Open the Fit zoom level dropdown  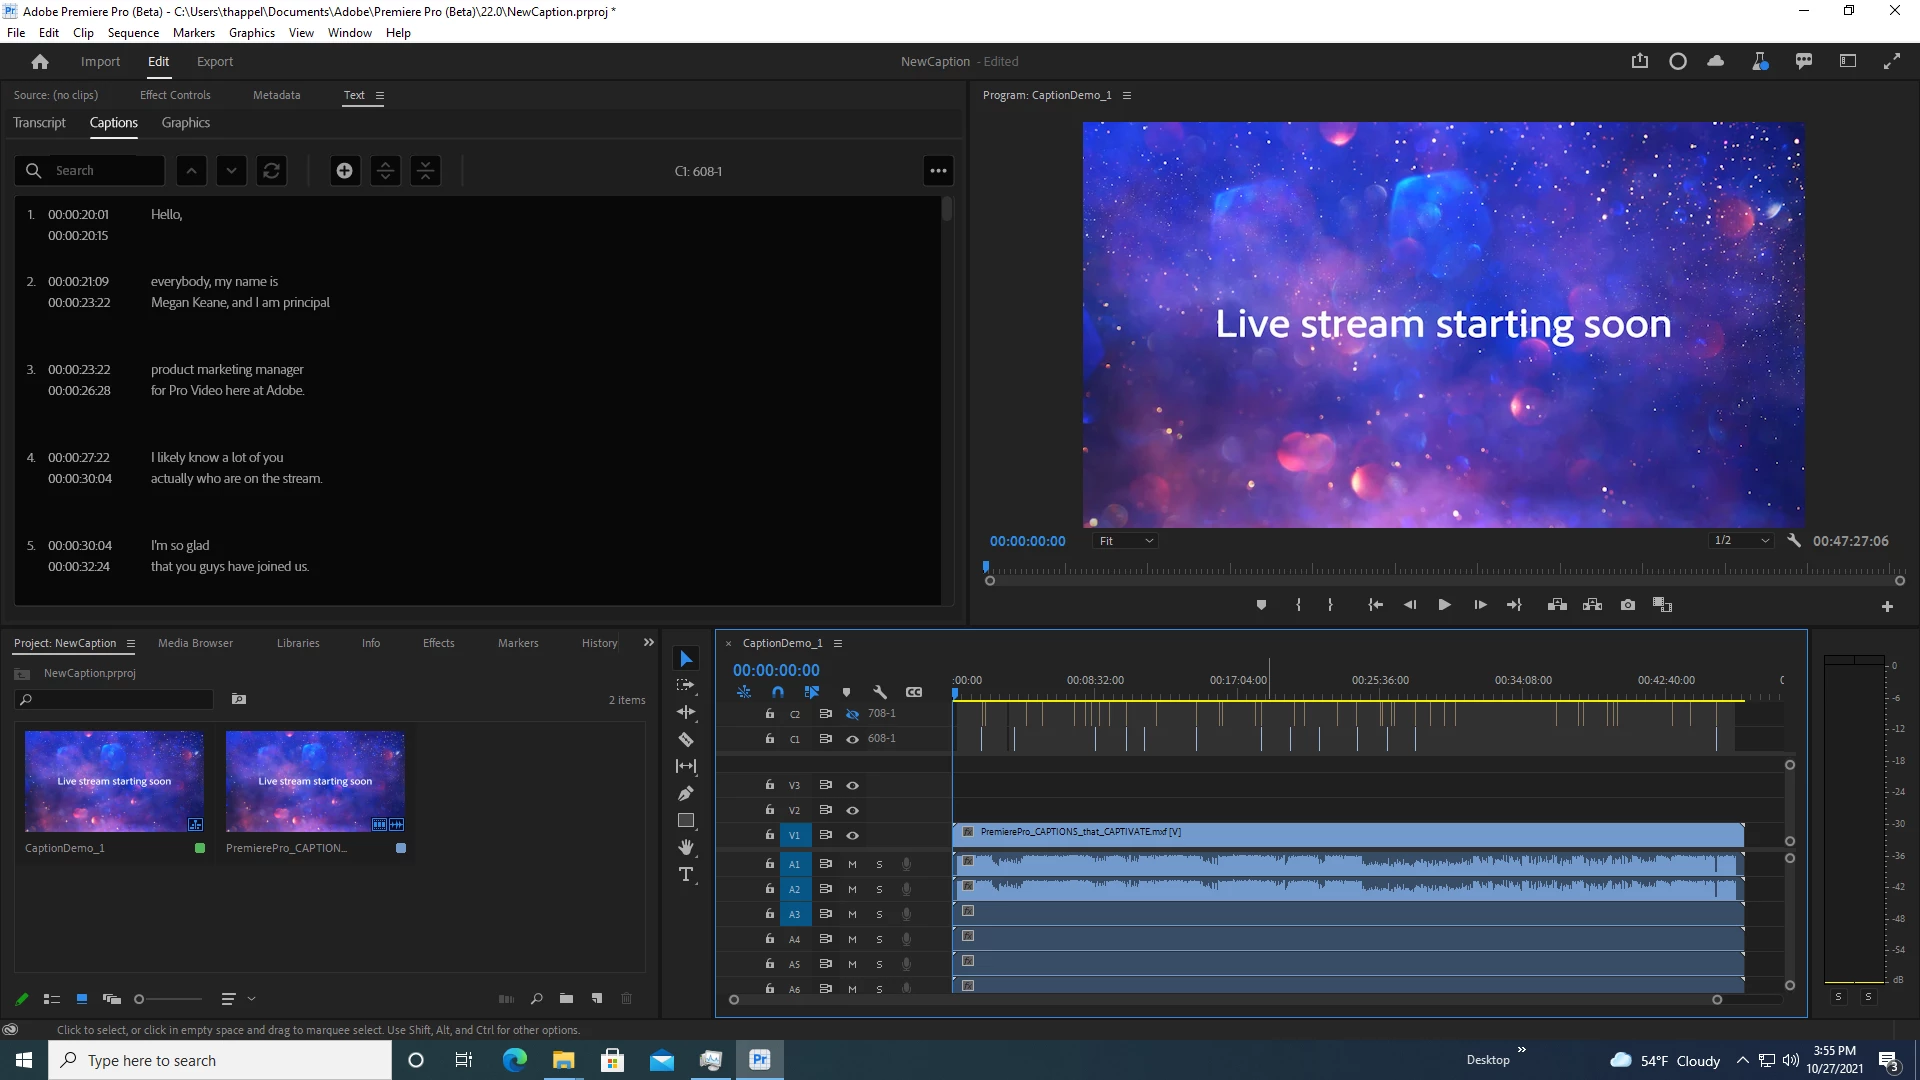click(x=1126, y=541)
